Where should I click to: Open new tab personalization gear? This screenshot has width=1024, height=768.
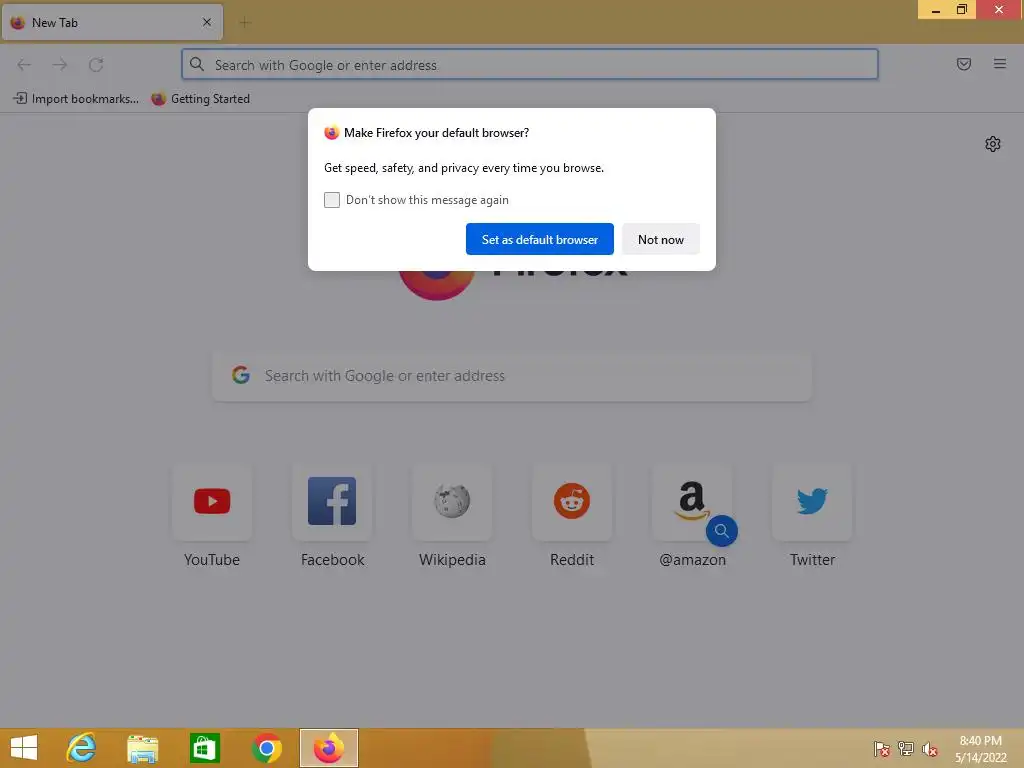993,144
